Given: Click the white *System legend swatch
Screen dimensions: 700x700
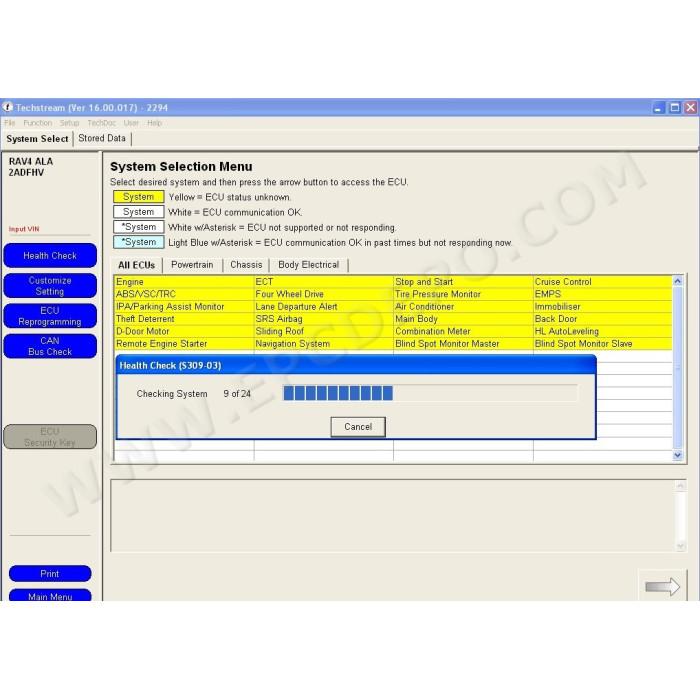Looking at the screenshot, I should pos(139,227).
